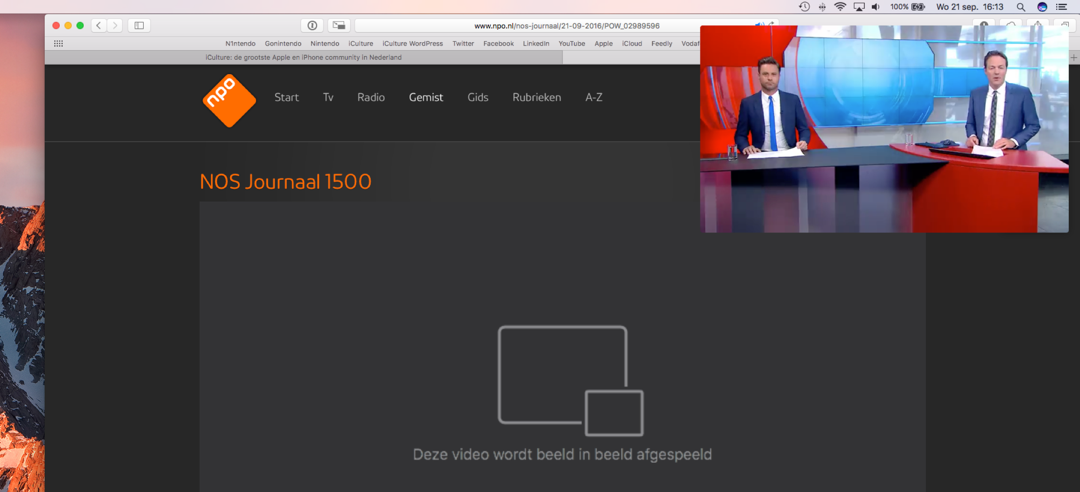
Task: Open the Tv section on NPO
Action: click(x=328, y=98)
